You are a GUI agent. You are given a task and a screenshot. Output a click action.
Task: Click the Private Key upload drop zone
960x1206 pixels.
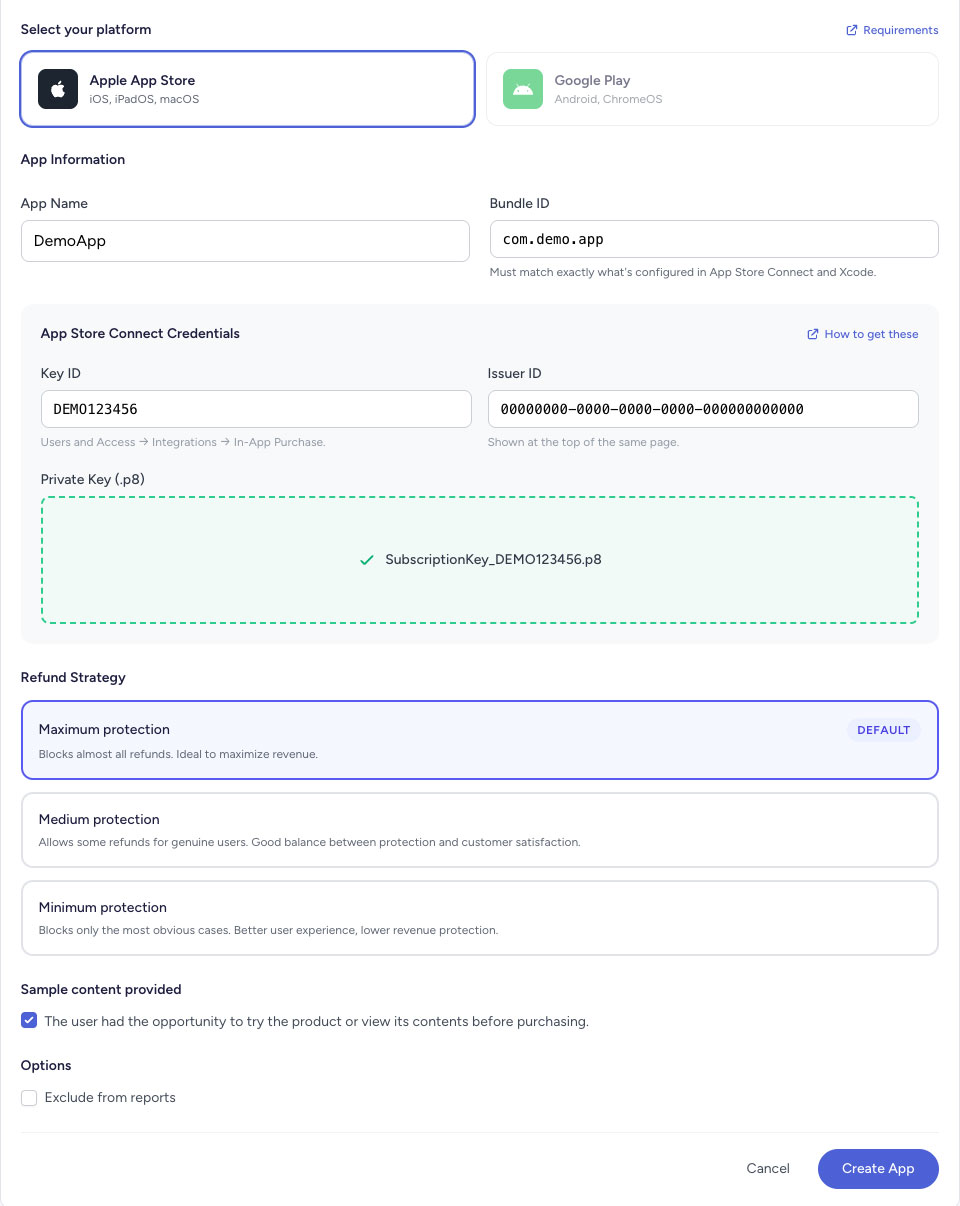click(x=480, y=560)
